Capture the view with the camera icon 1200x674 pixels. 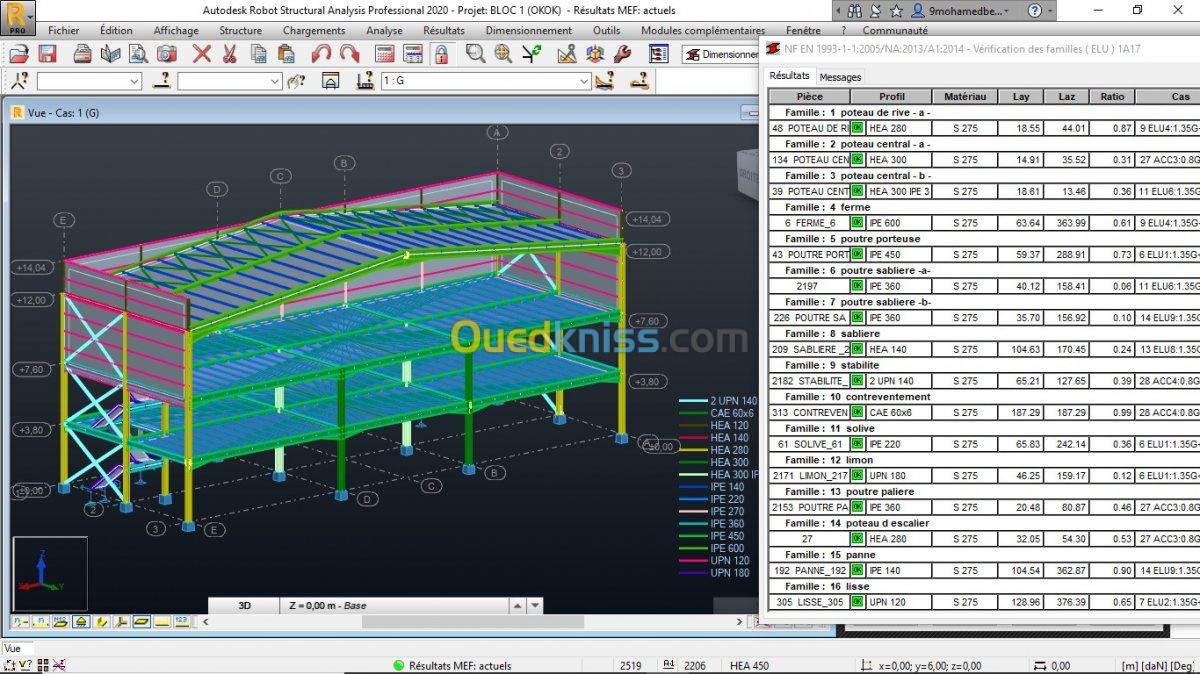(167, 54)
